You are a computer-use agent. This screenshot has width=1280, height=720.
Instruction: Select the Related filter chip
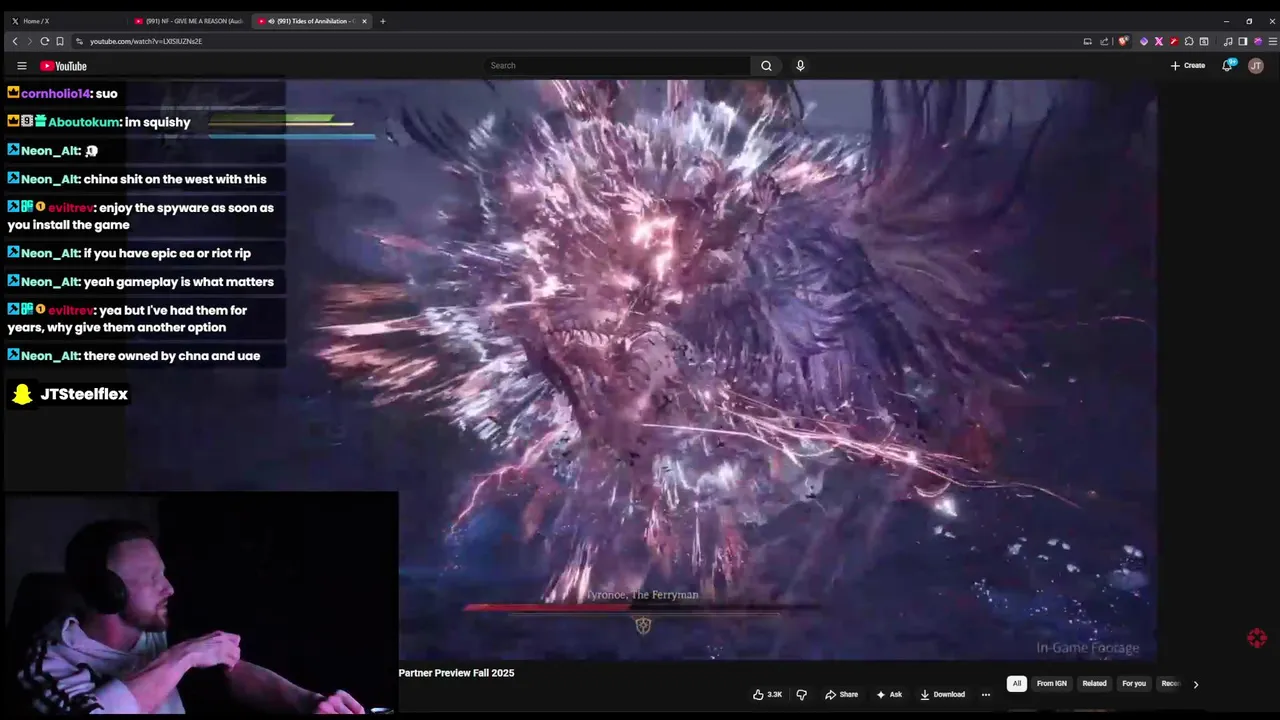1094,684
